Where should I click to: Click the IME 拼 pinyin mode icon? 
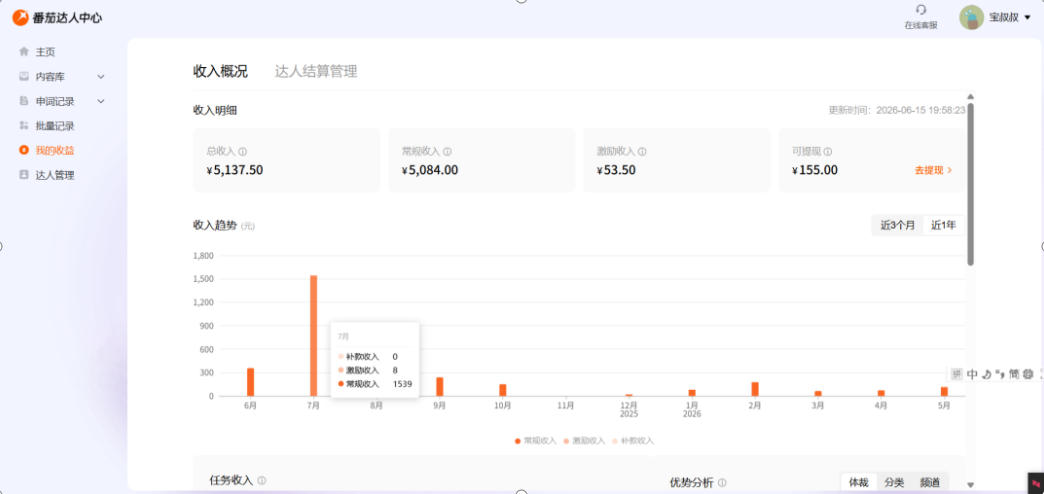[x=956, y=374]
